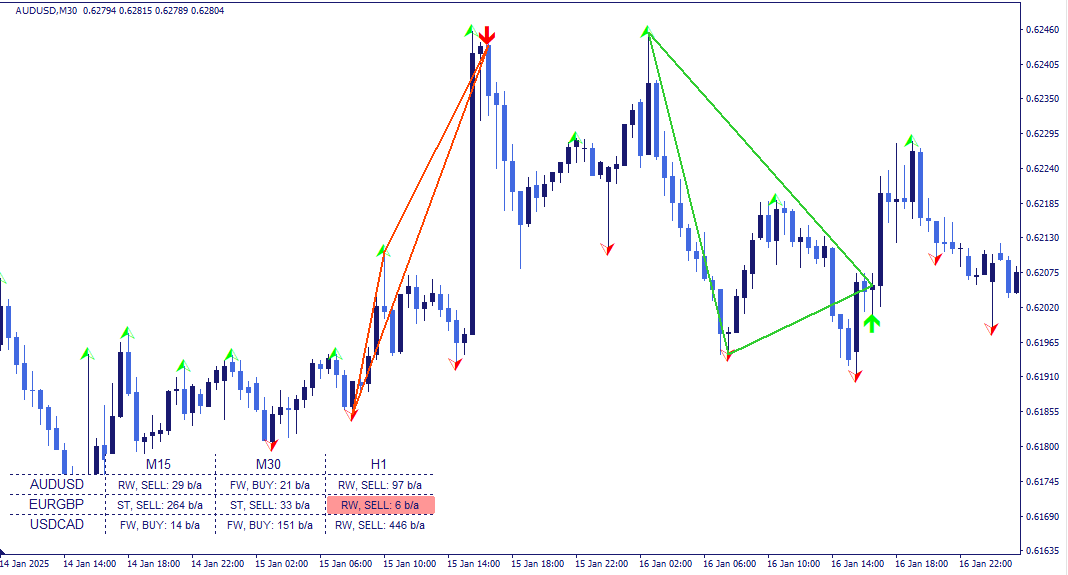This screenshot has width=1068, height=575.
Task: Click the '16 Jan 14:00' time axis label
Action: 858,564
